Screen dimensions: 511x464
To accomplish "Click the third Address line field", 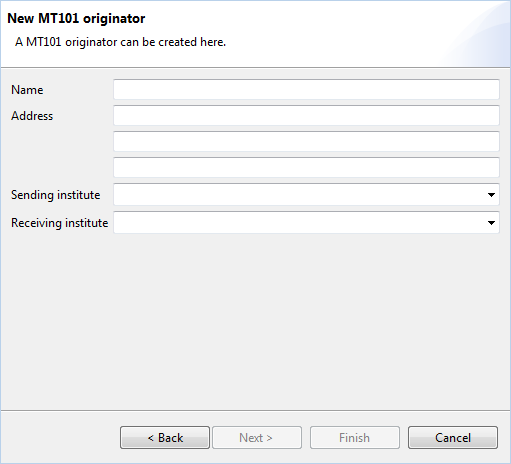I will [x=306, y=167].
